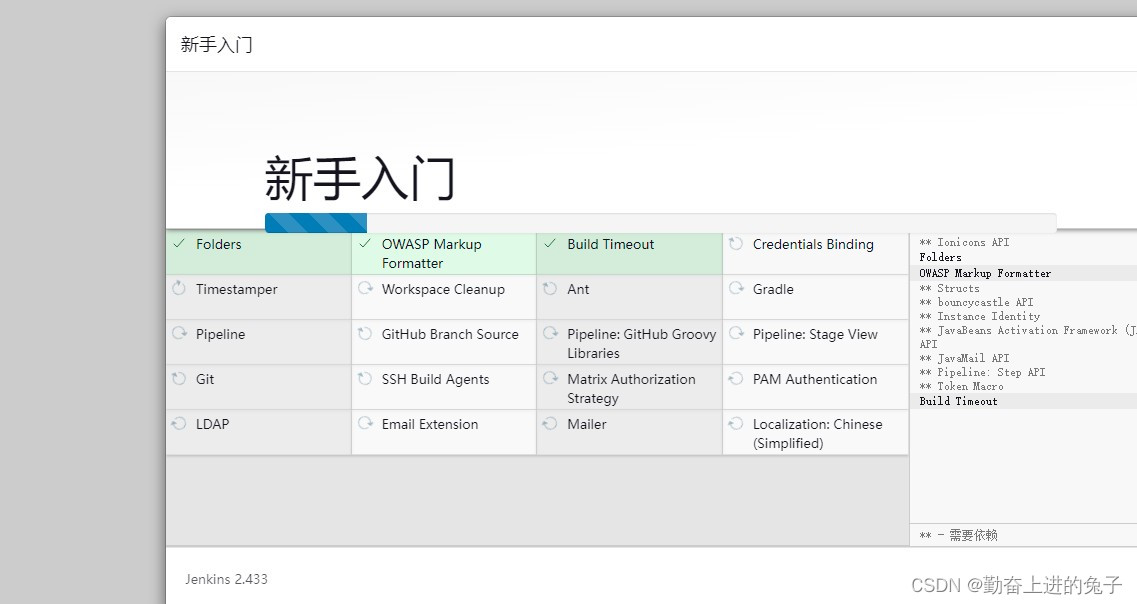The width and height of the screenshot is (1137, 604).
Task: Click the ** - 需要依赖 legend text
Action: (959, 535)
